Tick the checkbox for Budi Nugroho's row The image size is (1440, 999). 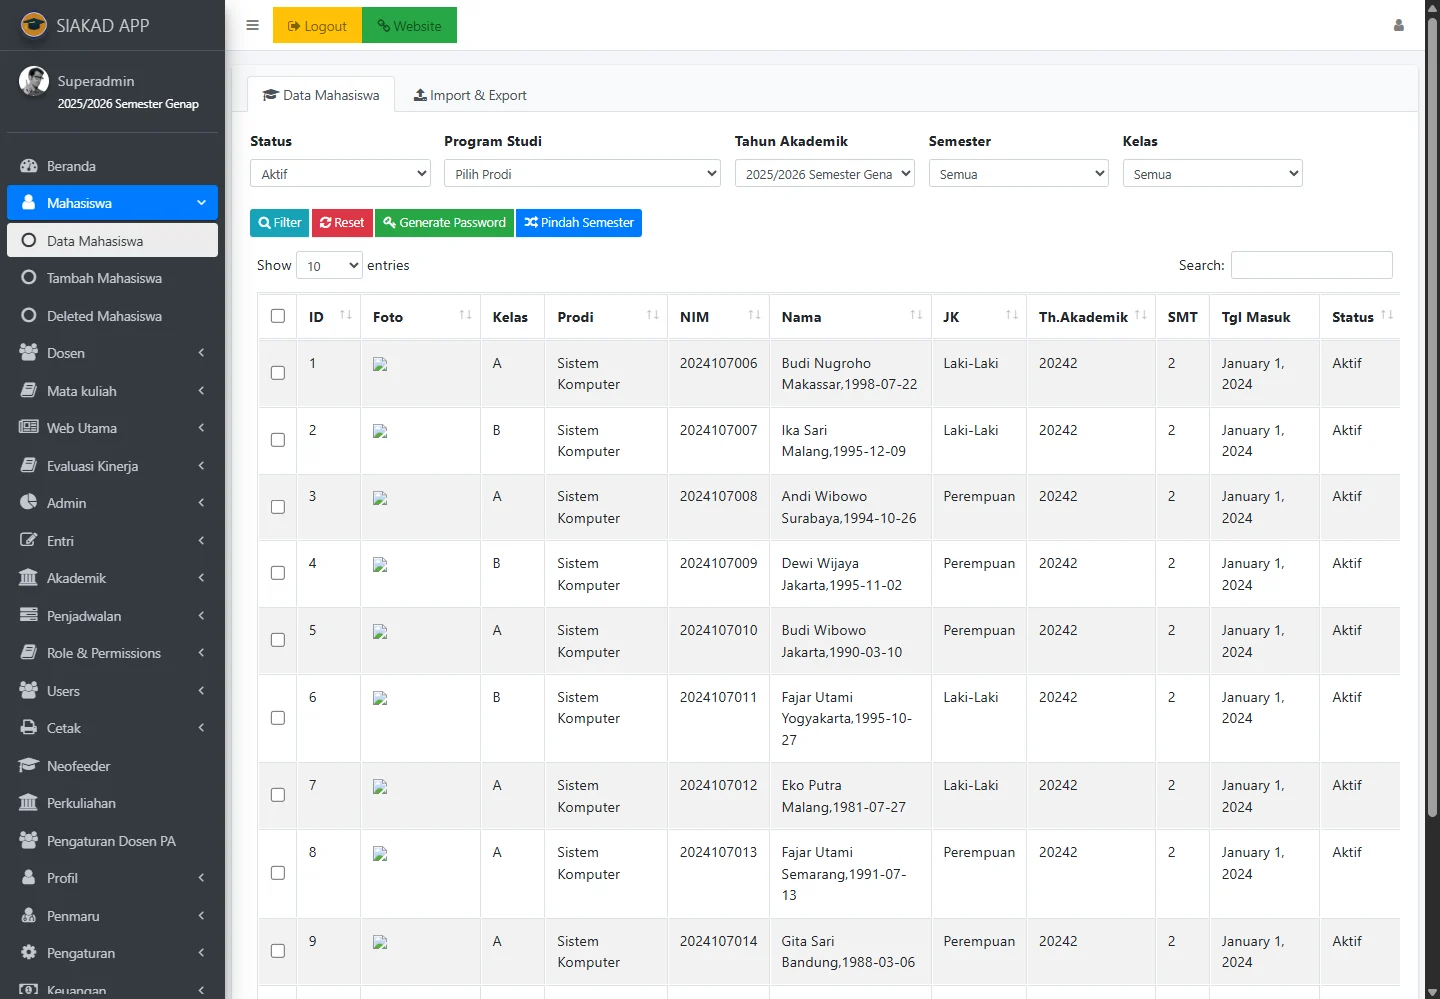[x=278, y=373]
